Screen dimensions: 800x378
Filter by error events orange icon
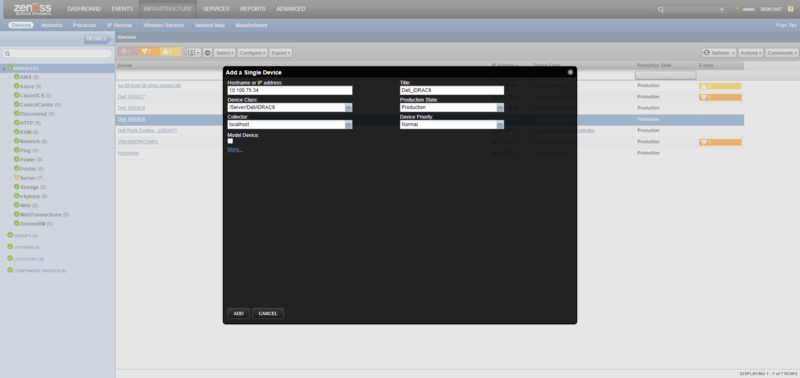pyautogui.click(x=149, y=52)
